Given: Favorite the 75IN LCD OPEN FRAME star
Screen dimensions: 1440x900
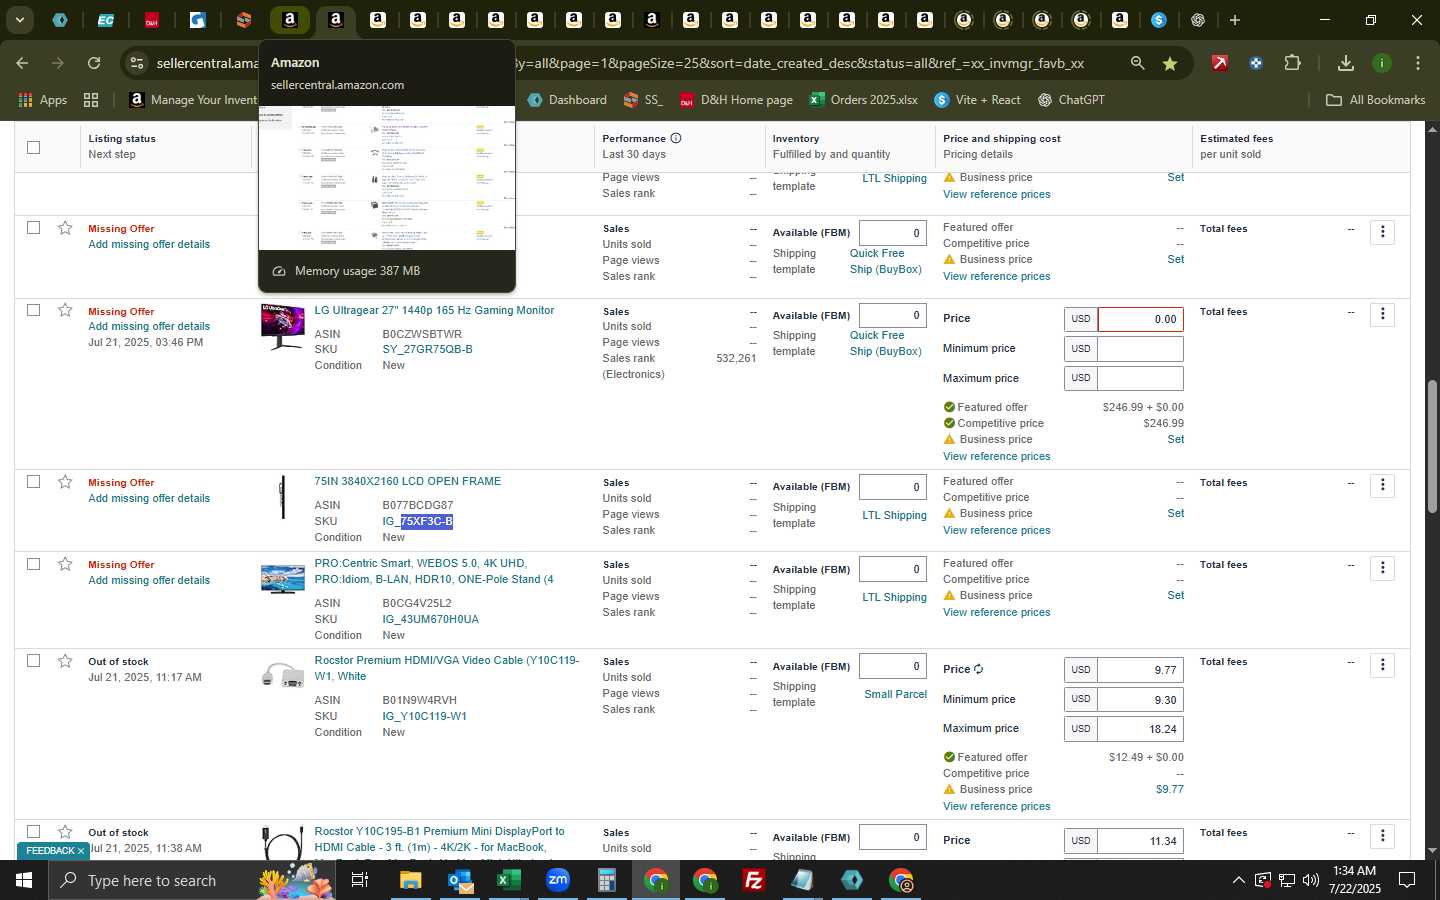Looking at the screenshot, I should coord(65,482).
